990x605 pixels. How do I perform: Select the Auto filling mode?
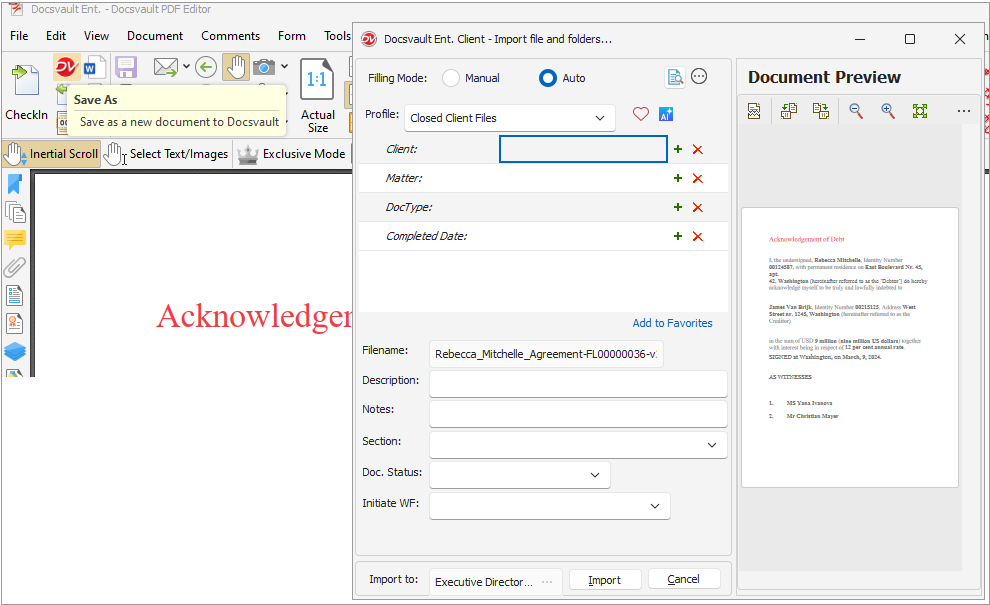(547, 78)
